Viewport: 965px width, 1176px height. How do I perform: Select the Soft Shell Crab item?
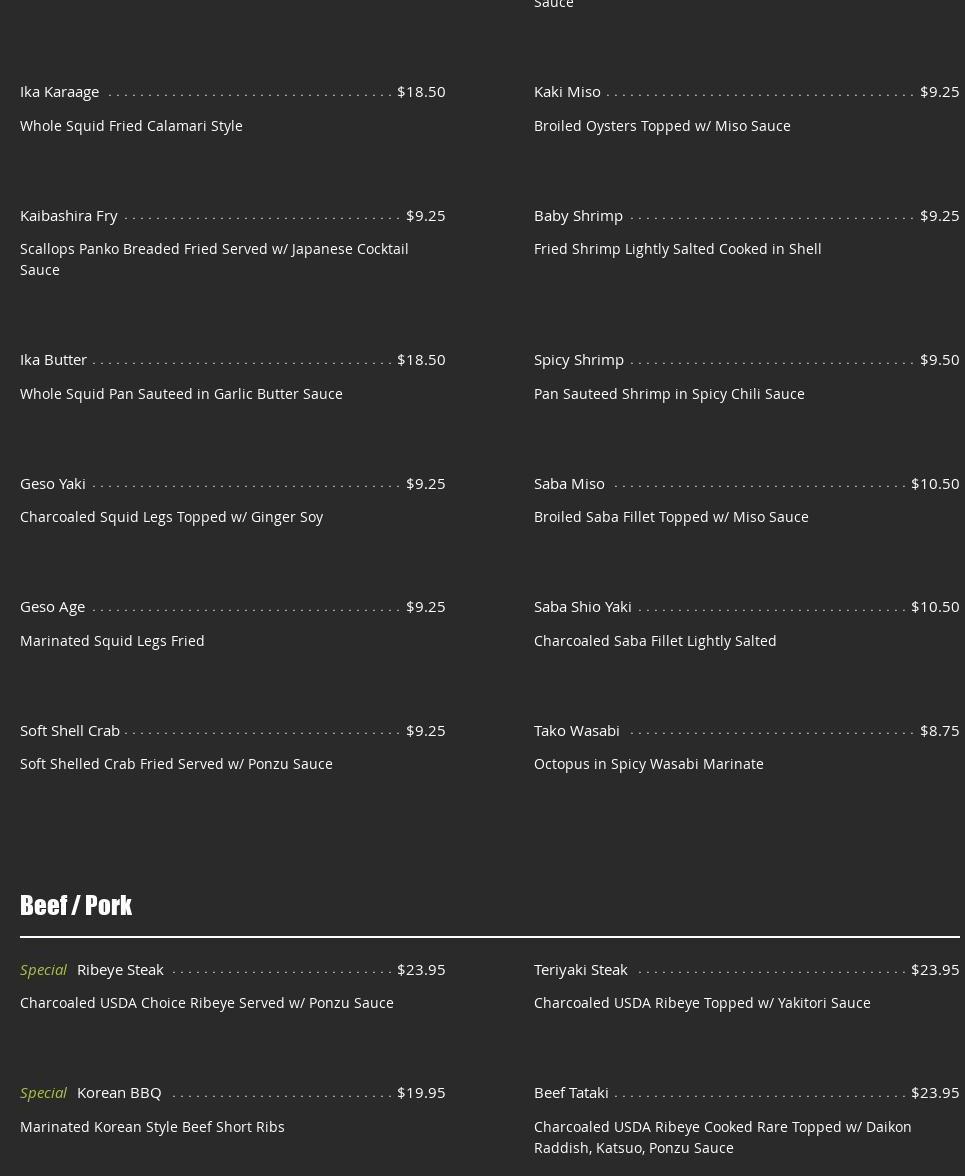pyautogui.click(x=70, y=730)
